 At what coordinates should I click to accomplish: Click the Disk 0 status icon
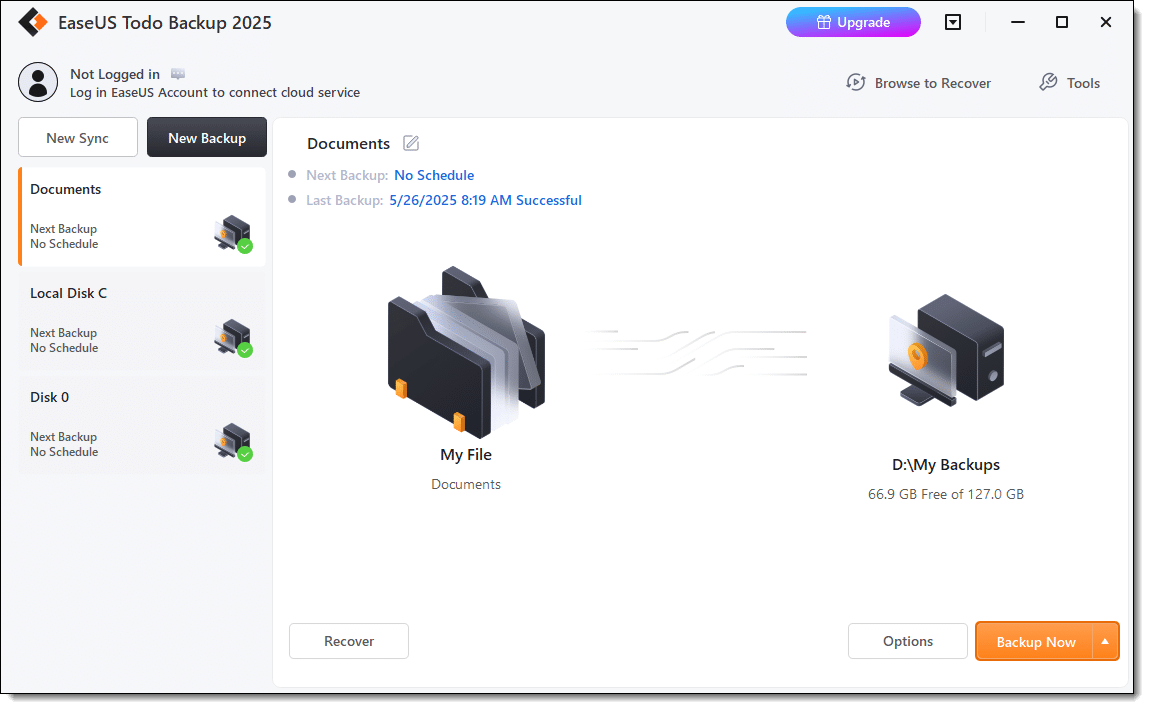[233, 442]
